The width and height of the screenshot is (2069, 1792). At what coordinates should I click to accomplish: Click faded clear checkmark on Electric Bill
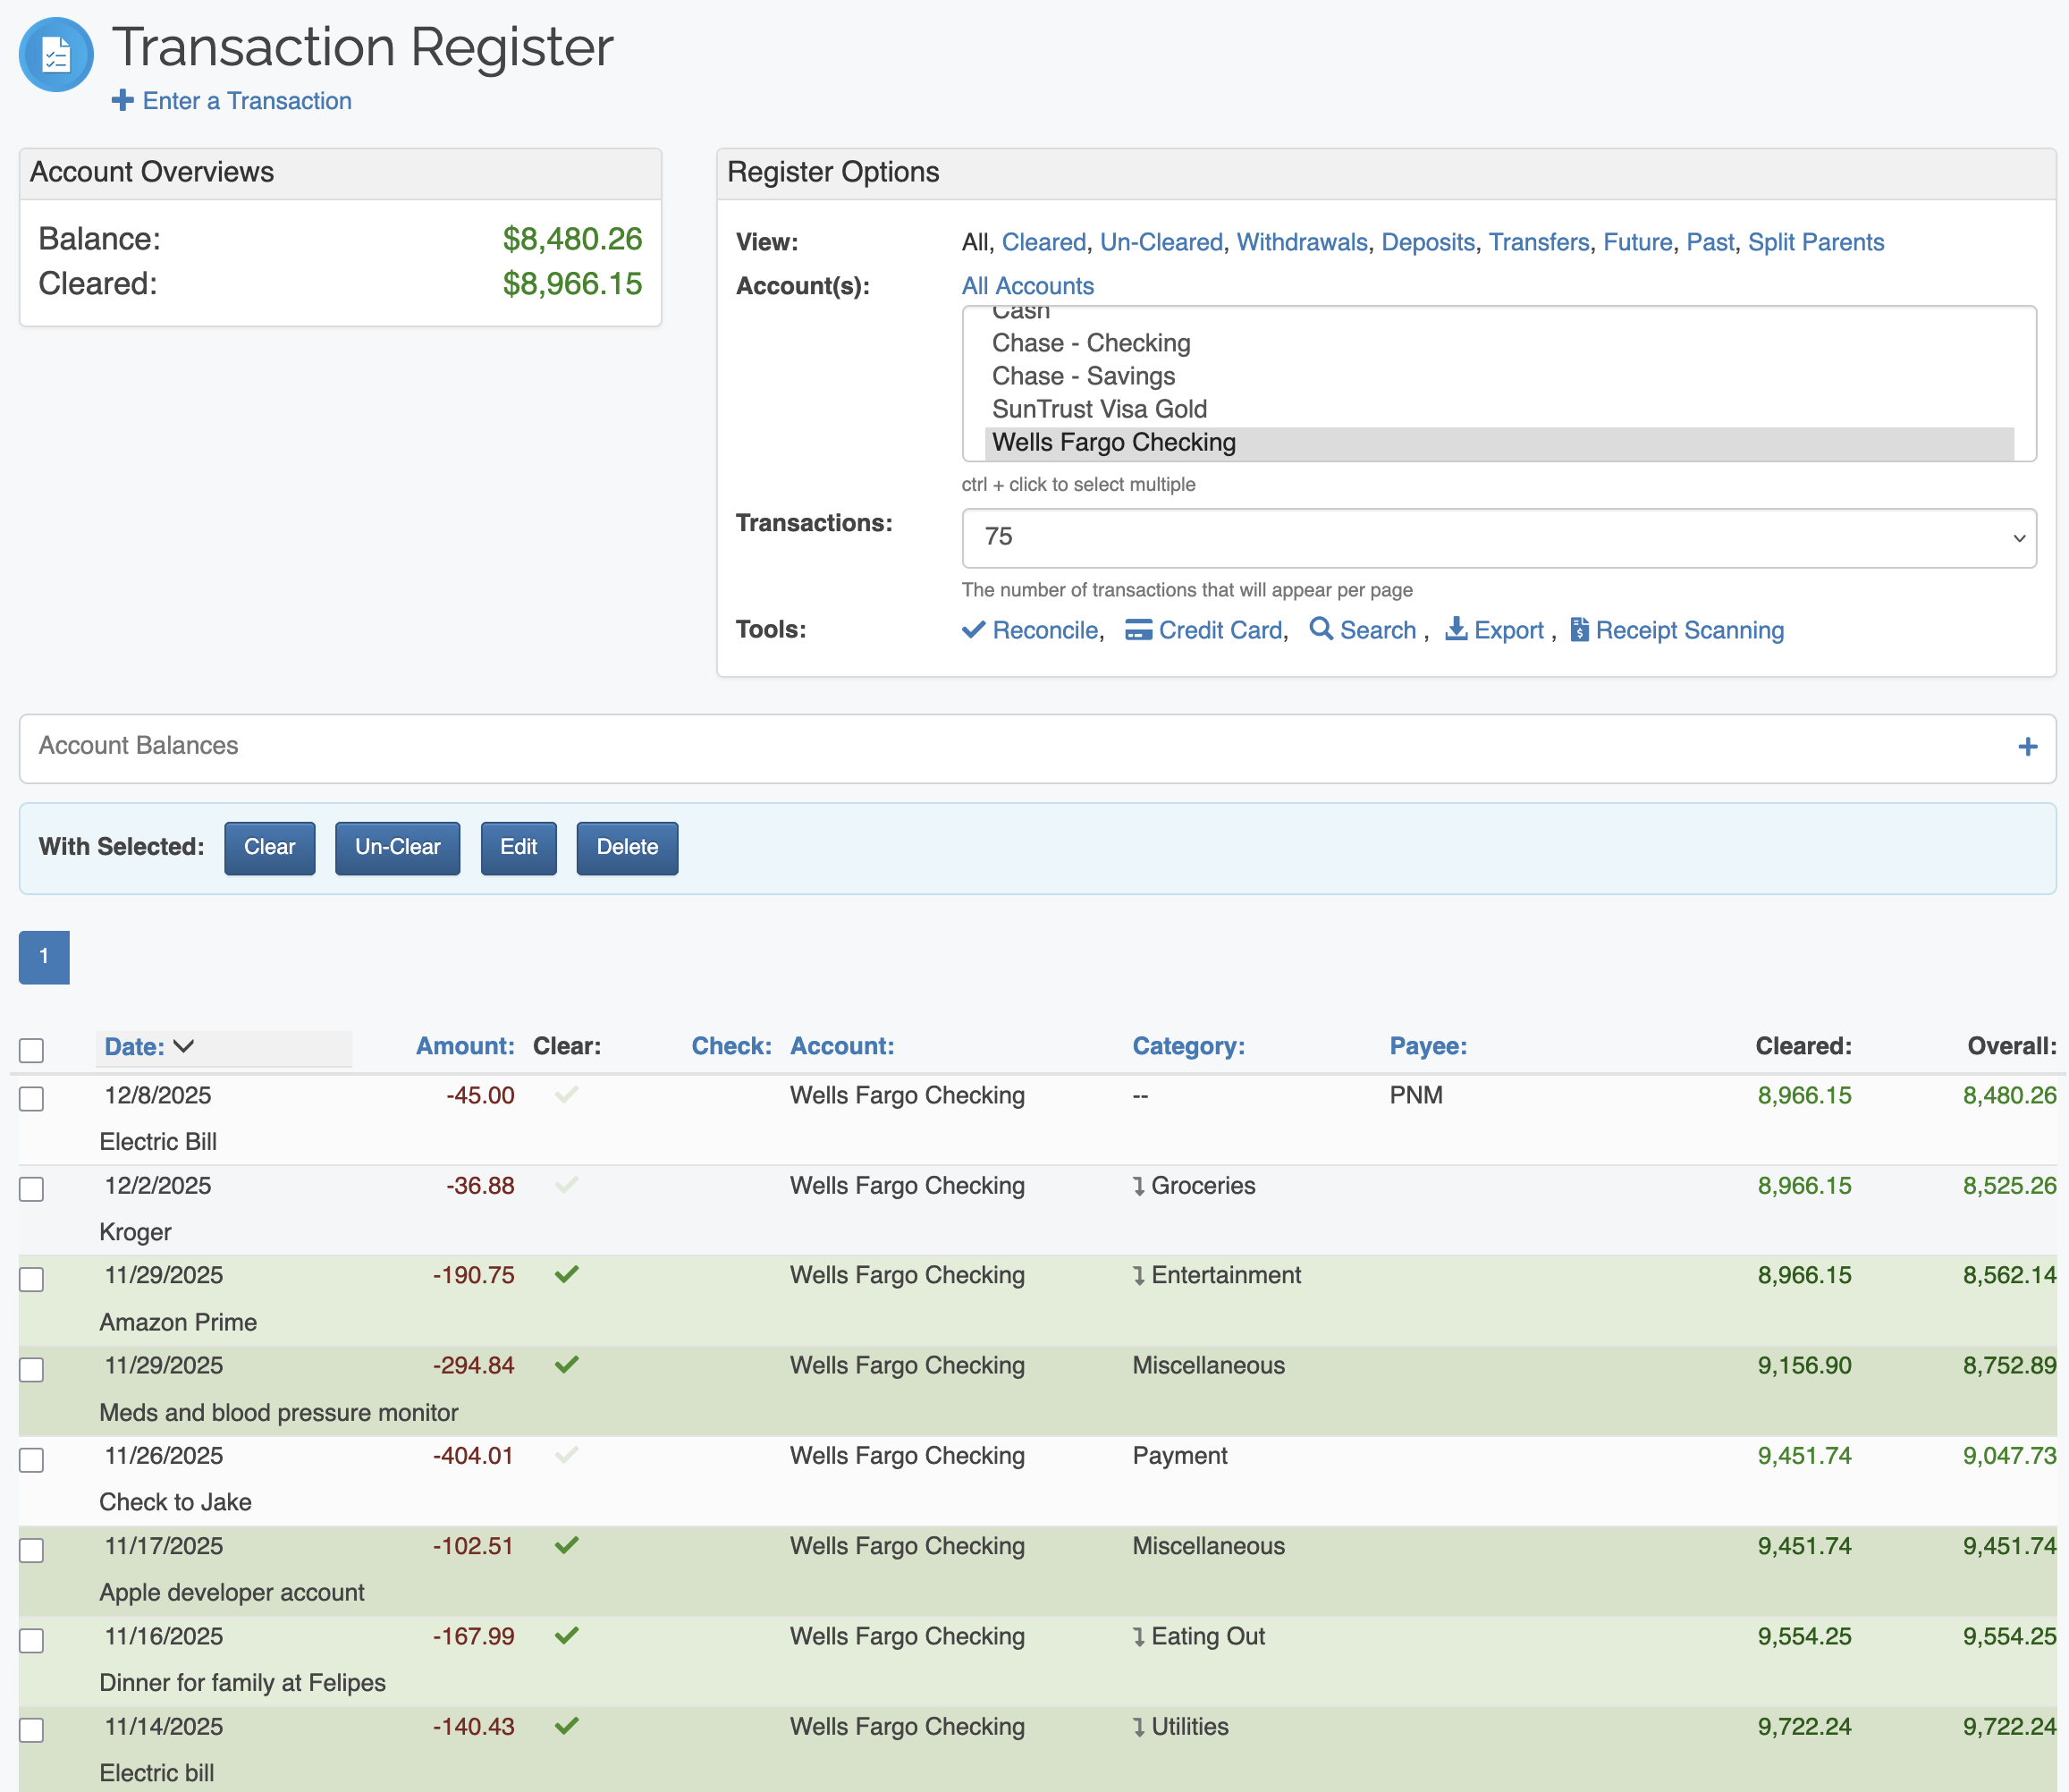[x=567, y=1095]
